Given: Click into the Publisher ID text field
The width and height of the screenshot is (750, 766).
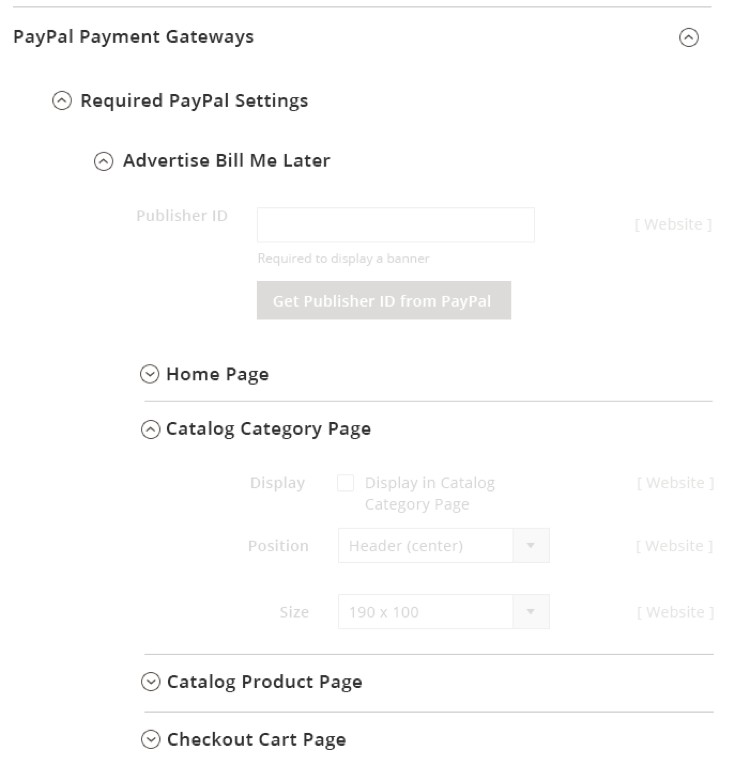Looking at the screenshot, I should click(395, 225).
